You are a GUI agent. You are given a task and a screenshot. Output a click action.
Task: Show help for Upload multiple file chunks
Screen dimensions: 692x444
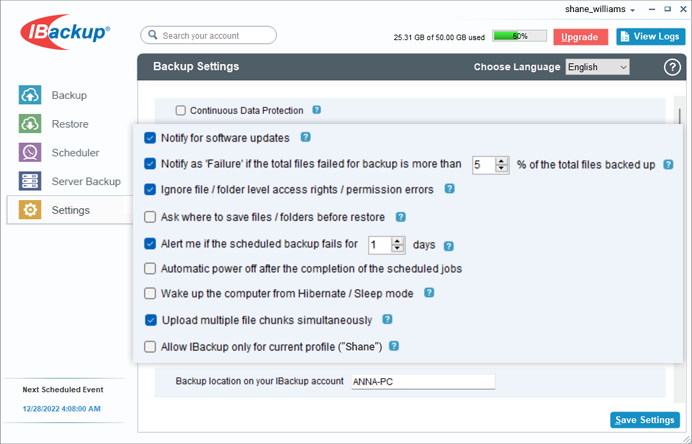click(387, 319)
